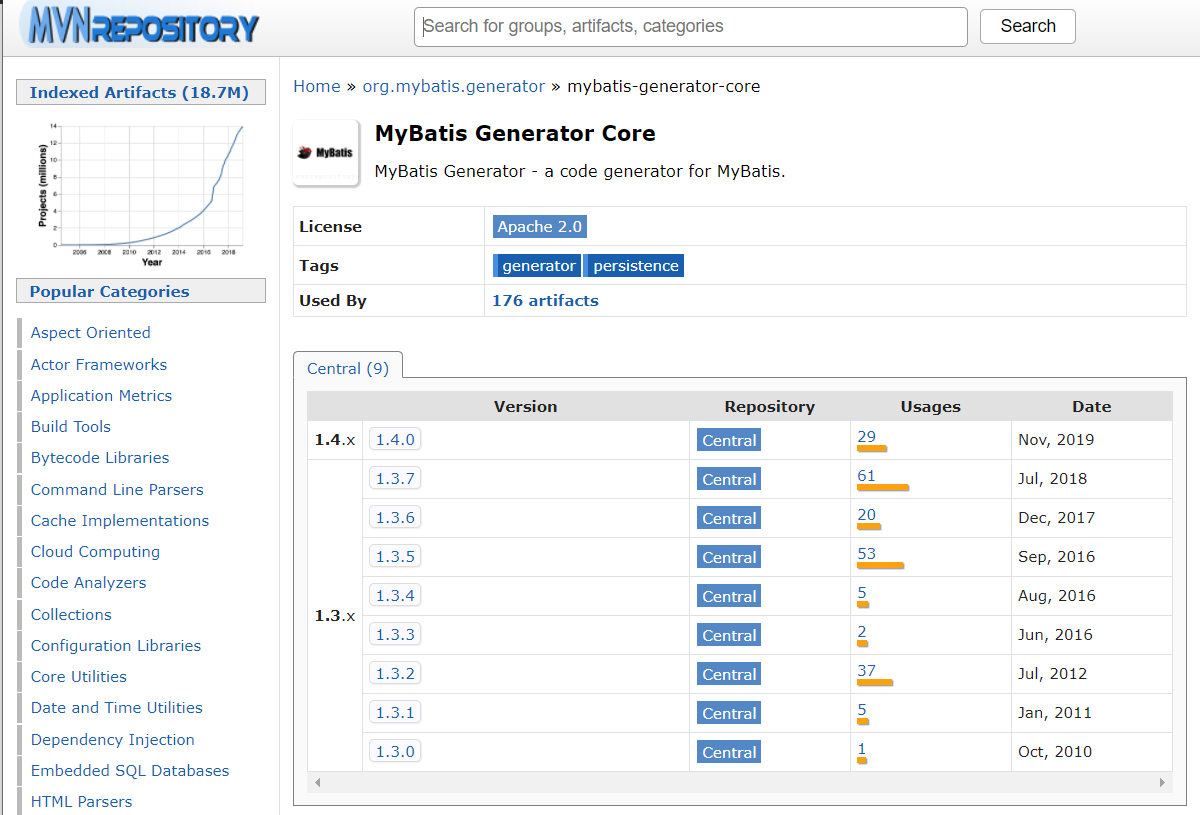This screenshot has width=1200, height=815.
Task: Open the Cloud Computing category
Action: pos(95,552)
